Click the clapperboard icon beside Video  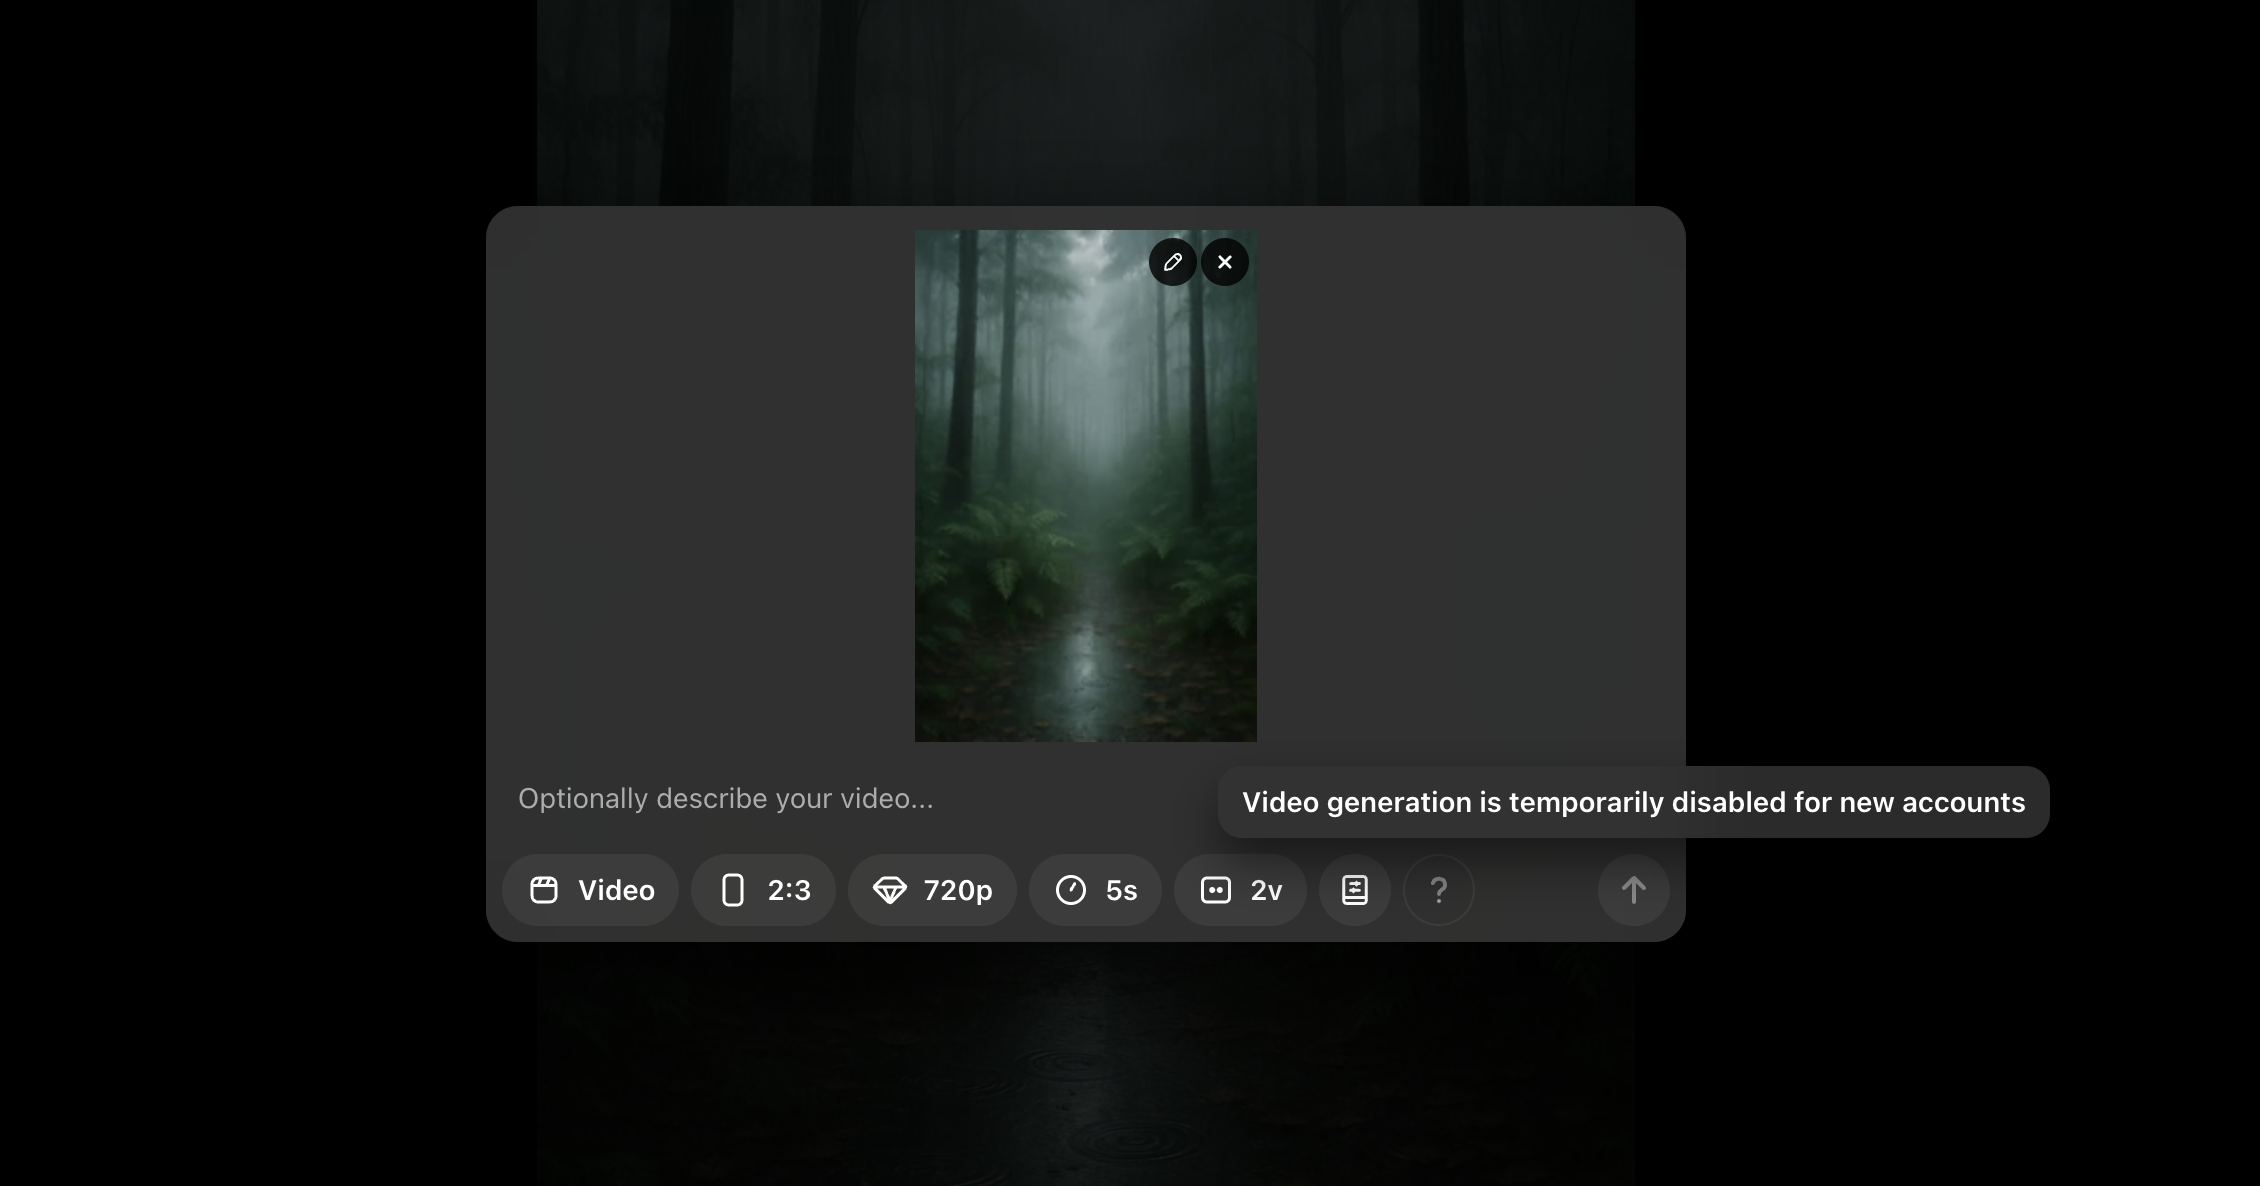click(x=544, y=890)
